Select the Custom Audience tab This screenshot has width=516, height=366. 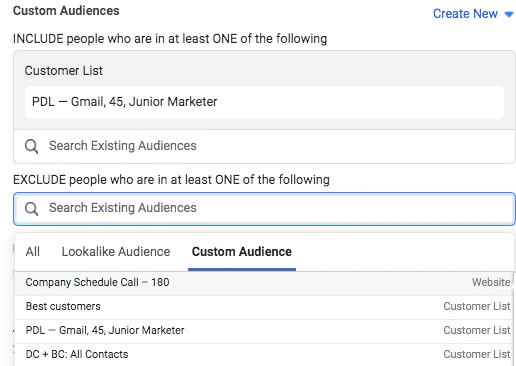point(242,252)
